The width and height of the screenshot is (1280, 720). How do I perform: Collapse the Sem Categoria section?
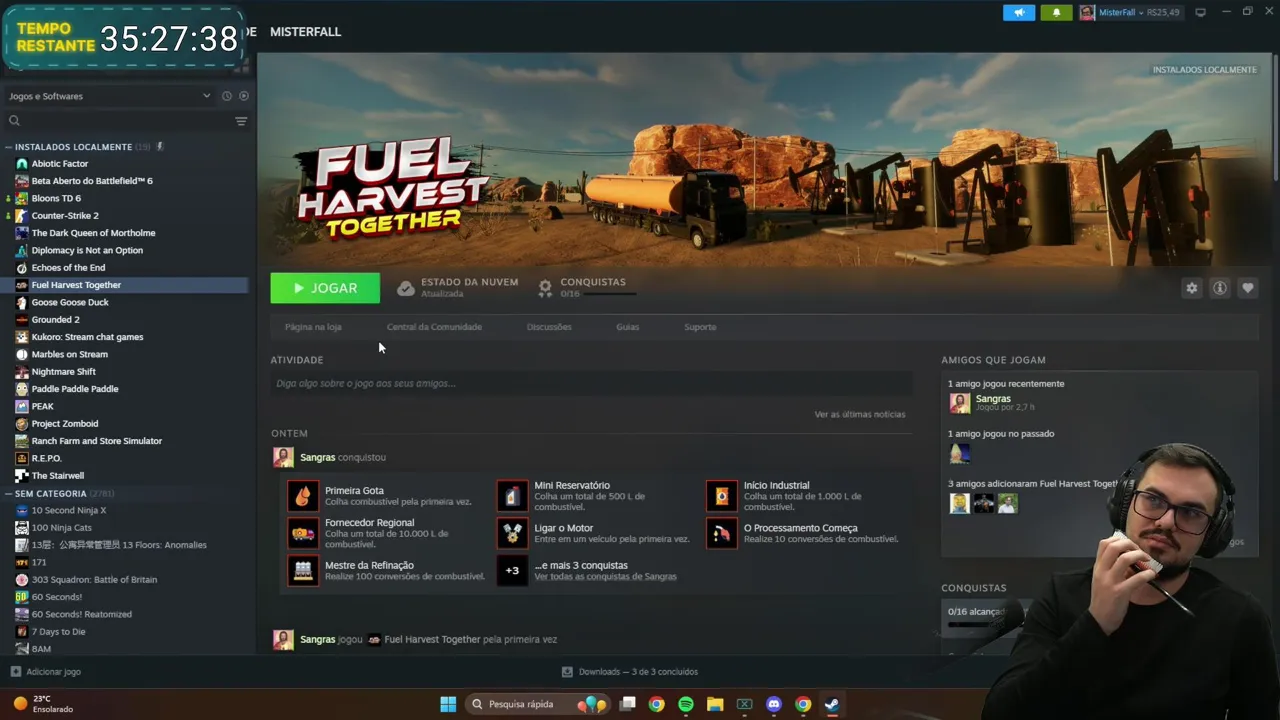pos(9,494)
